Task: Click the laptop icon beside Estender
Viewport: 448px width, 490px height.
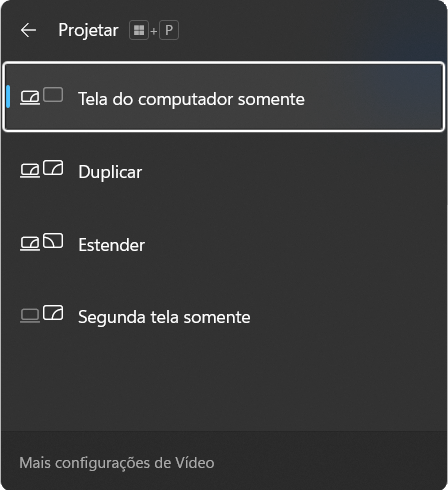Action: (30, 243)
